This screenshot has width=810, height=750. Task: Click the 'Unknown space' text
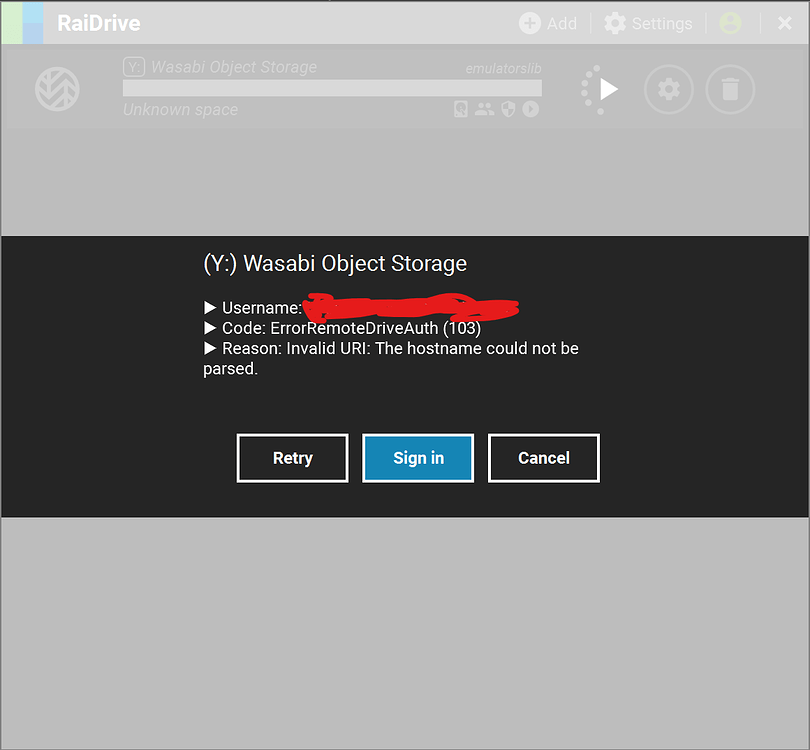coord(180,110)
